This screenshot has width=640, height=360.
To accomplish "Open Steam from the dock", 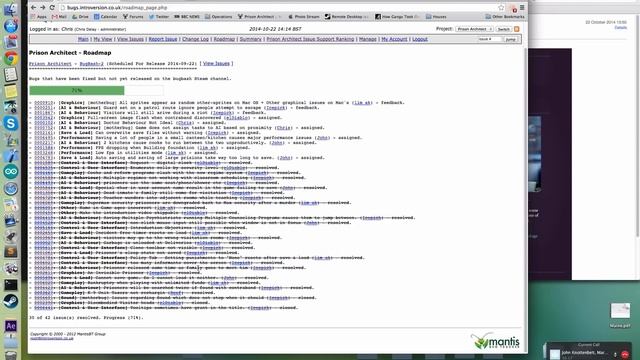I will click(11, 301).
